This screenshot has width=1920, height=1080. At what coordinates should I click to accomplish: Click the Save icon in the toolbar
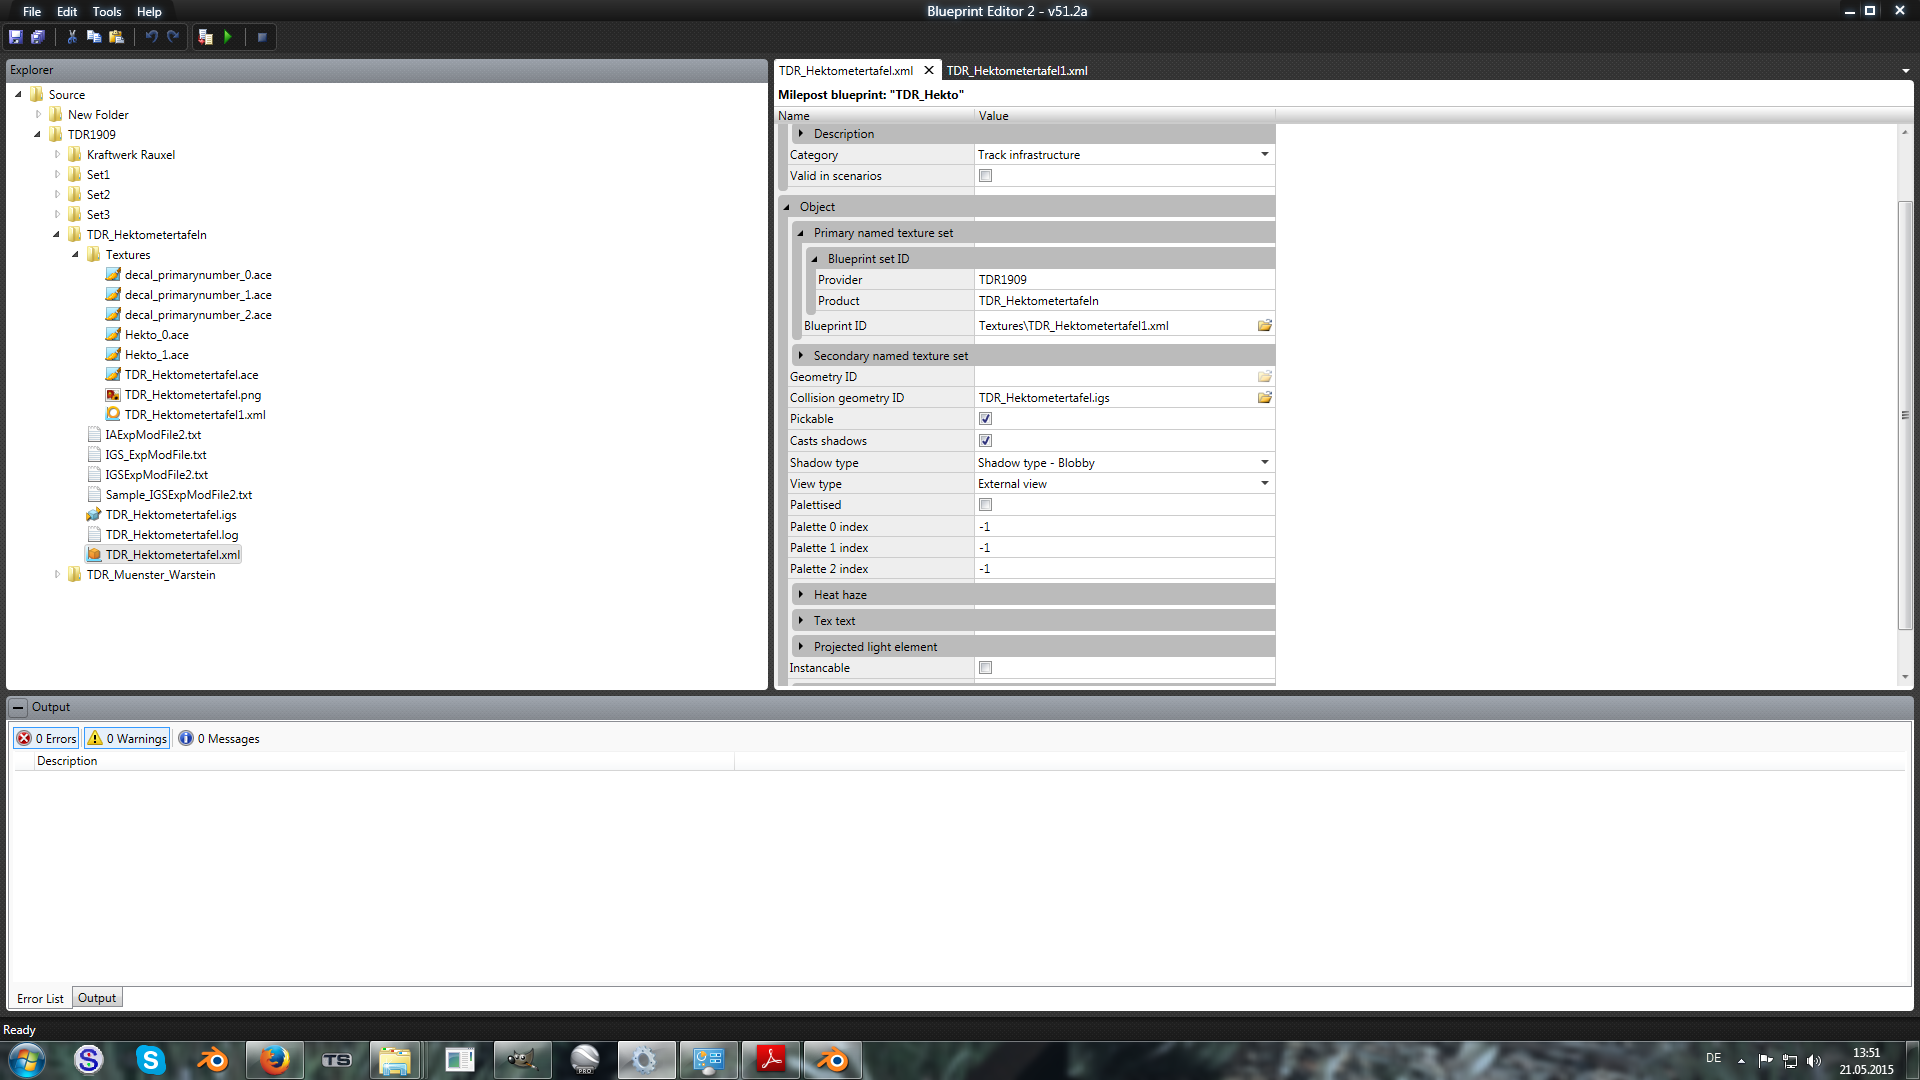pos(16,37)
